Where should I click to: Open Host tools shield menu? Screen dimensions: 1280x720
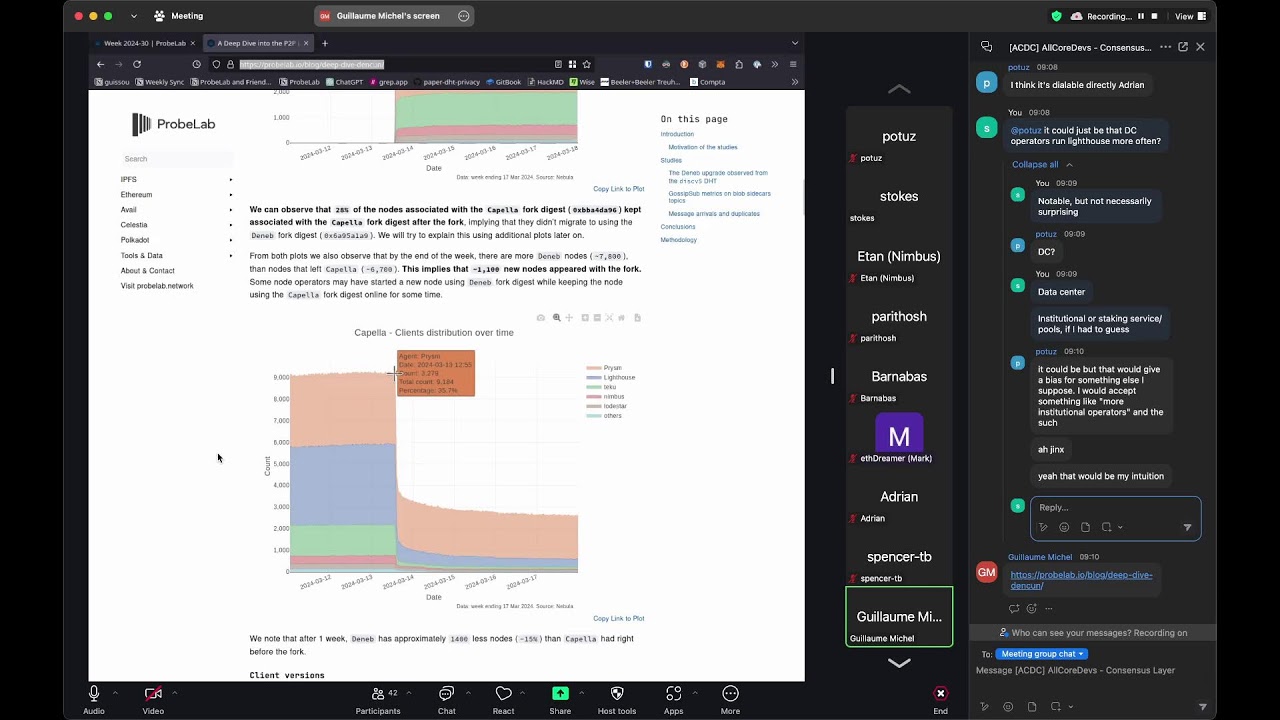pyautogui.click(x=617, y=699)
